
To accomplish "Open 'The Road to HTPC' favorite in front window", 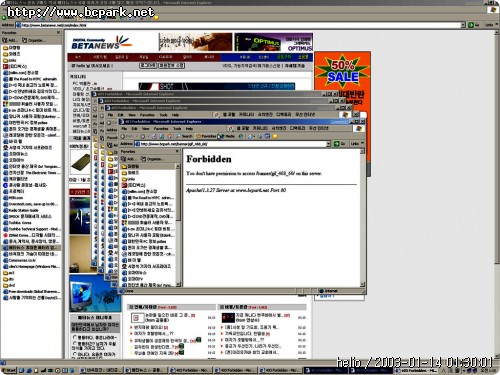I will [148, 198].
